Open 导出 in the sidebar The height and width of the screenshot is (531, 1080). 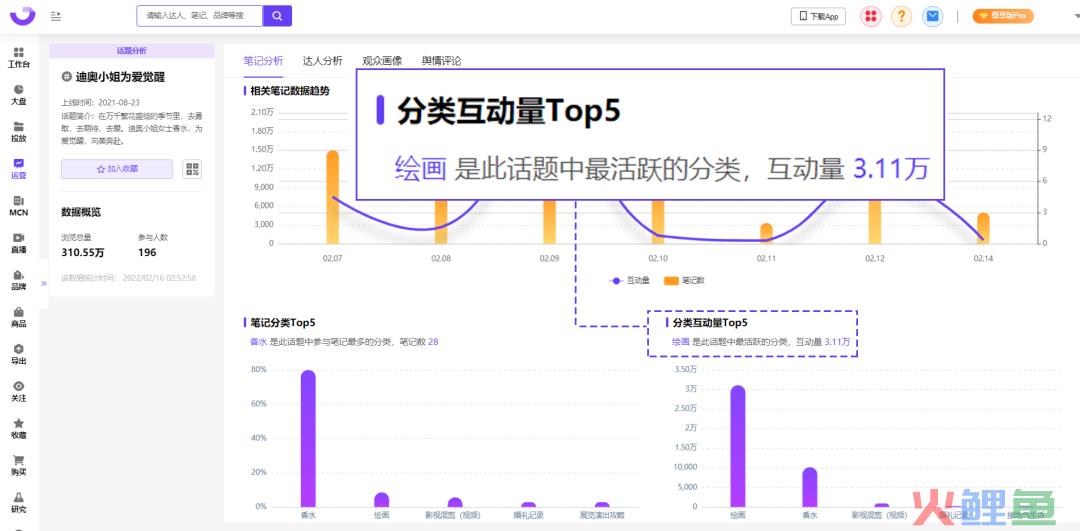[19, 355]
